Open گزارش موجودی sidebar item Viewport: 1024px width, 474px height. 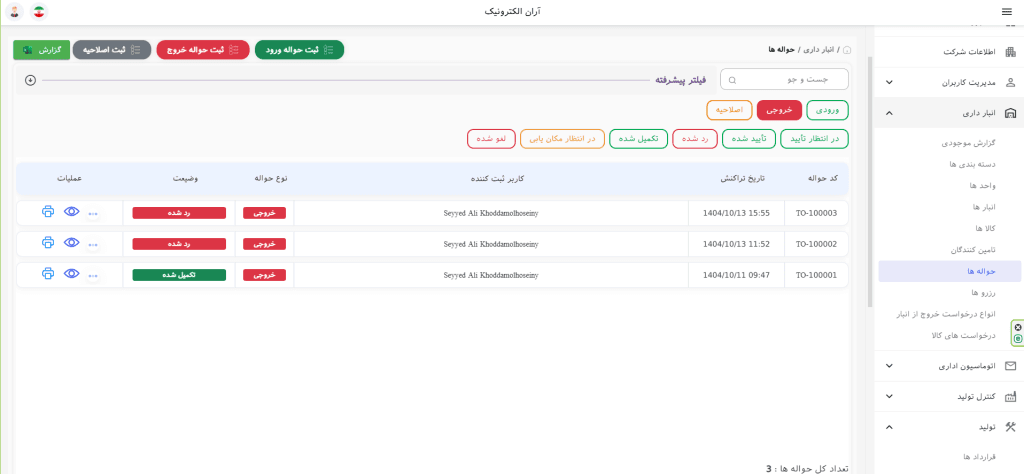click(x=968, y=143)
